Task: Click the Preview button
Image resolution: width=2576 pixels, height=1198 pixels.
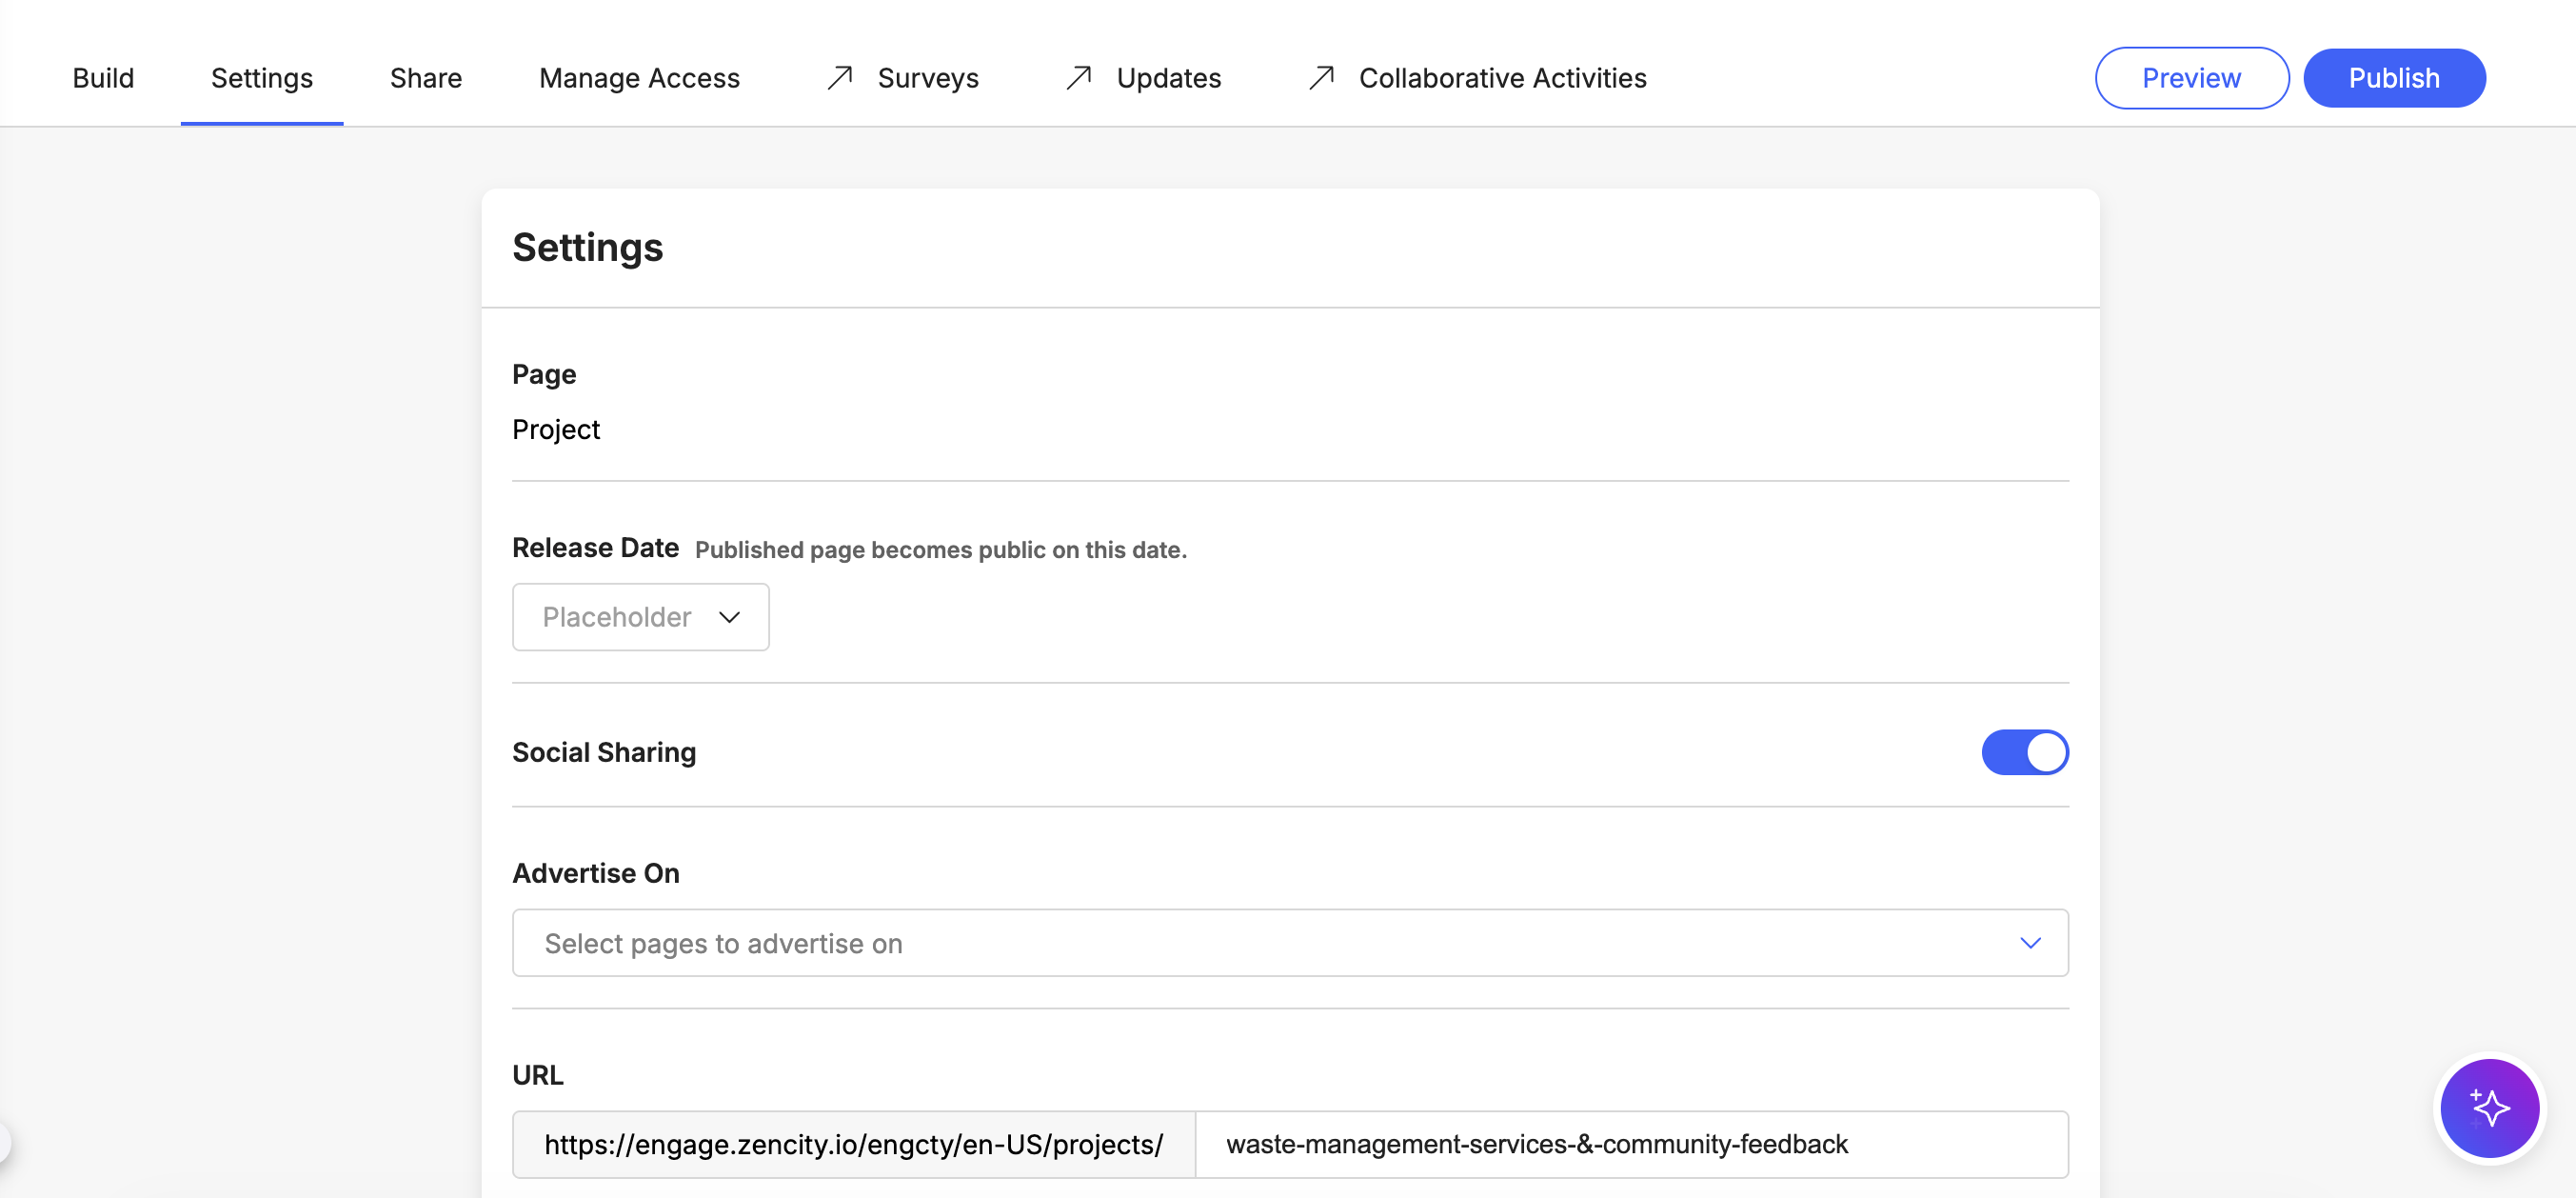Action: coord(2190,78)
